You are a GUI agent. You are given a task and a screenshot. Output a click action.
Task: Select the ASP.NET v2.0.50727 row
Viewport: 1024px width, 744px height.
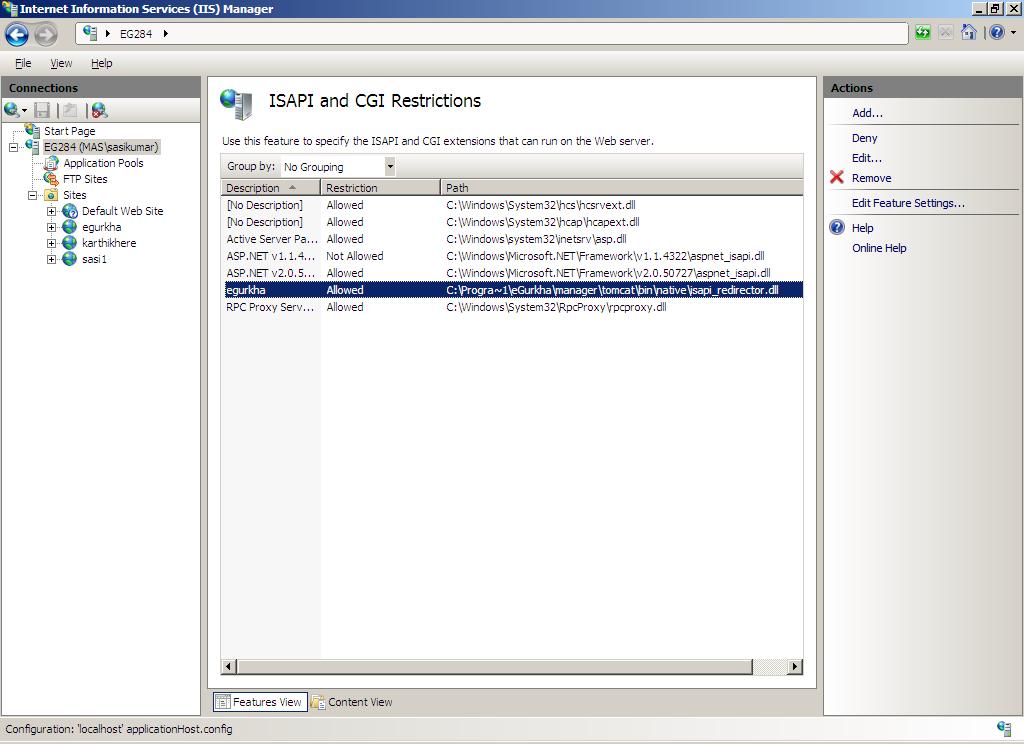pos(512,273)
